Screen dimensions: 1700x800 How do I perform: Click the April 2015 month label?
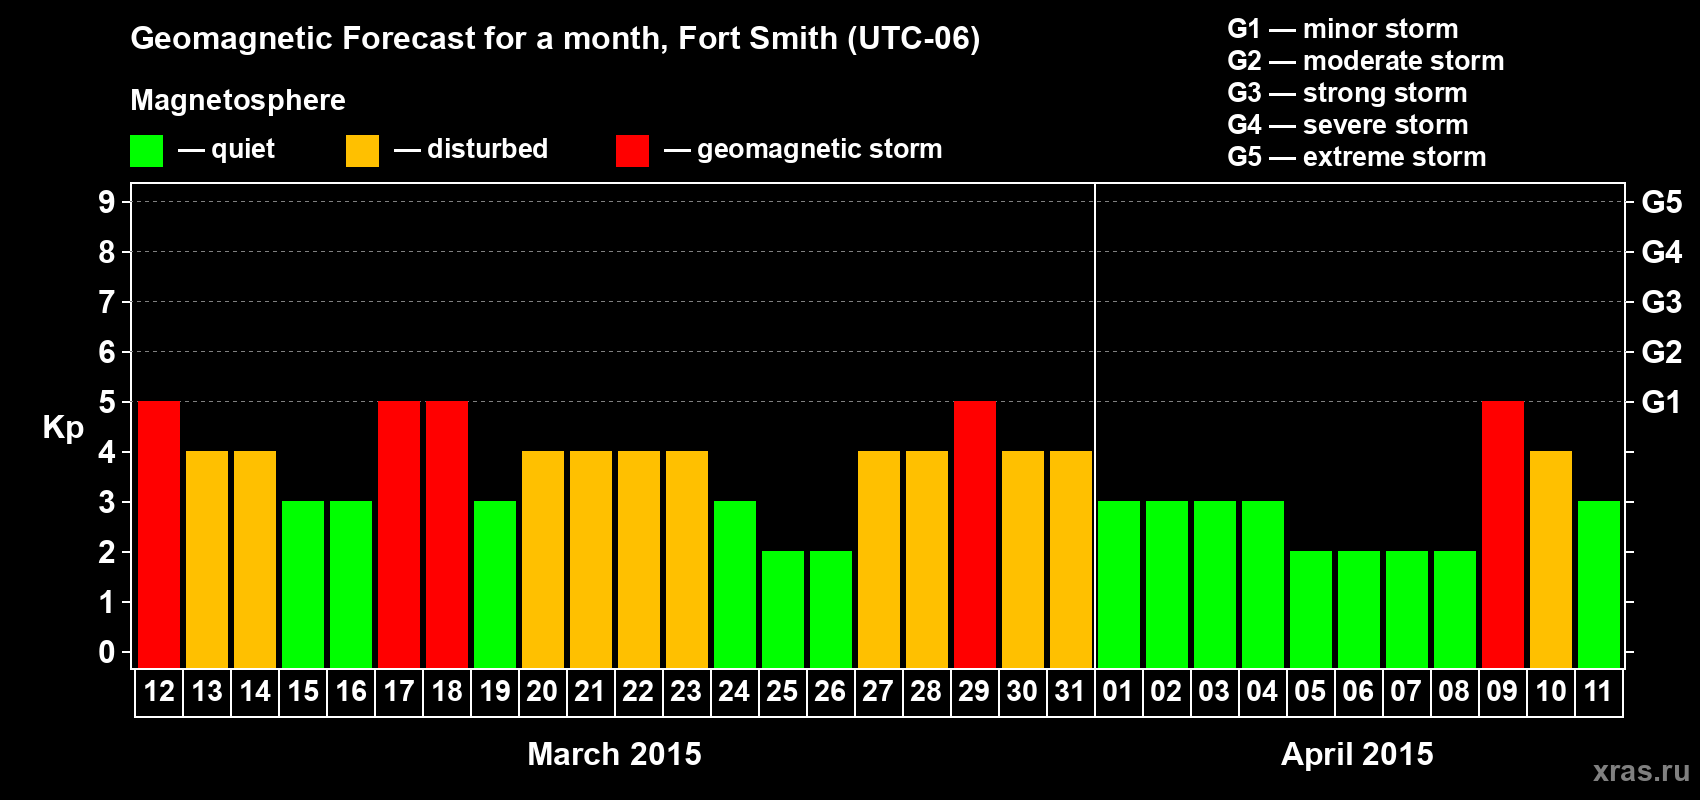[1357, 754]
